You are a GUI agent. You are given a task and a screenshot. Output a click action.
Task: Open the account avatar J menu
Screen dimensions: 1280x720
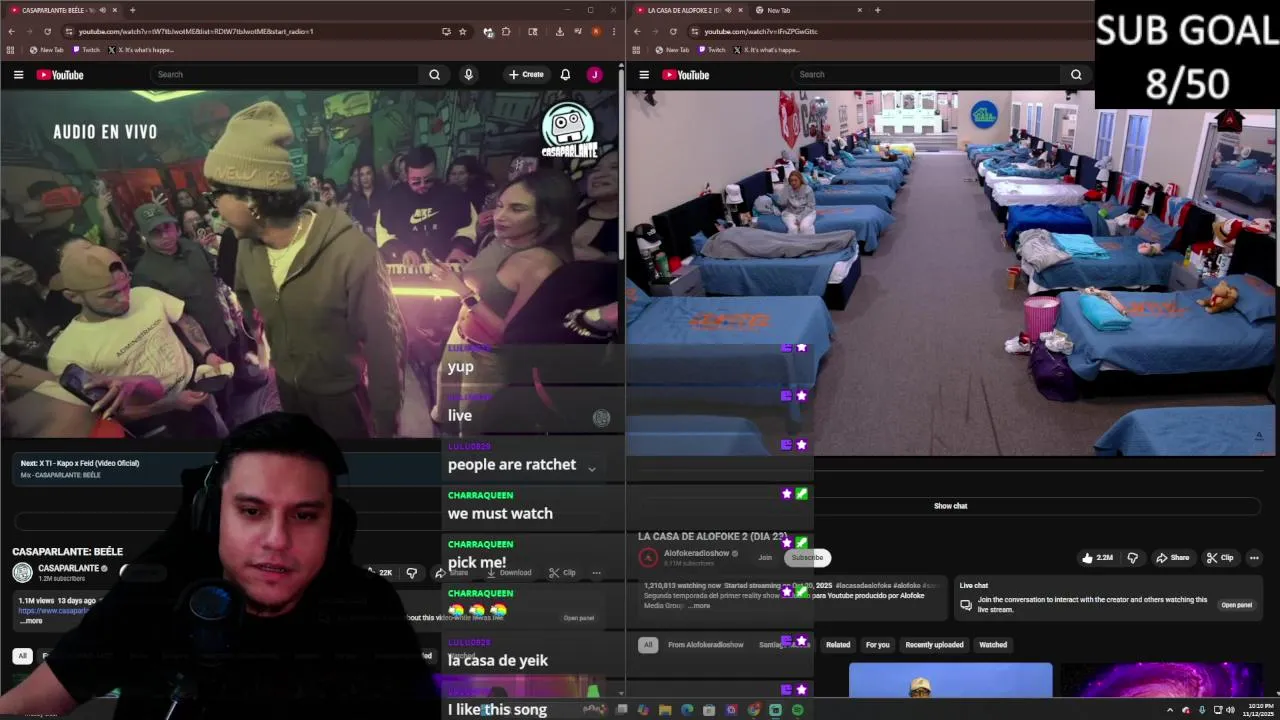pos(594,75)
